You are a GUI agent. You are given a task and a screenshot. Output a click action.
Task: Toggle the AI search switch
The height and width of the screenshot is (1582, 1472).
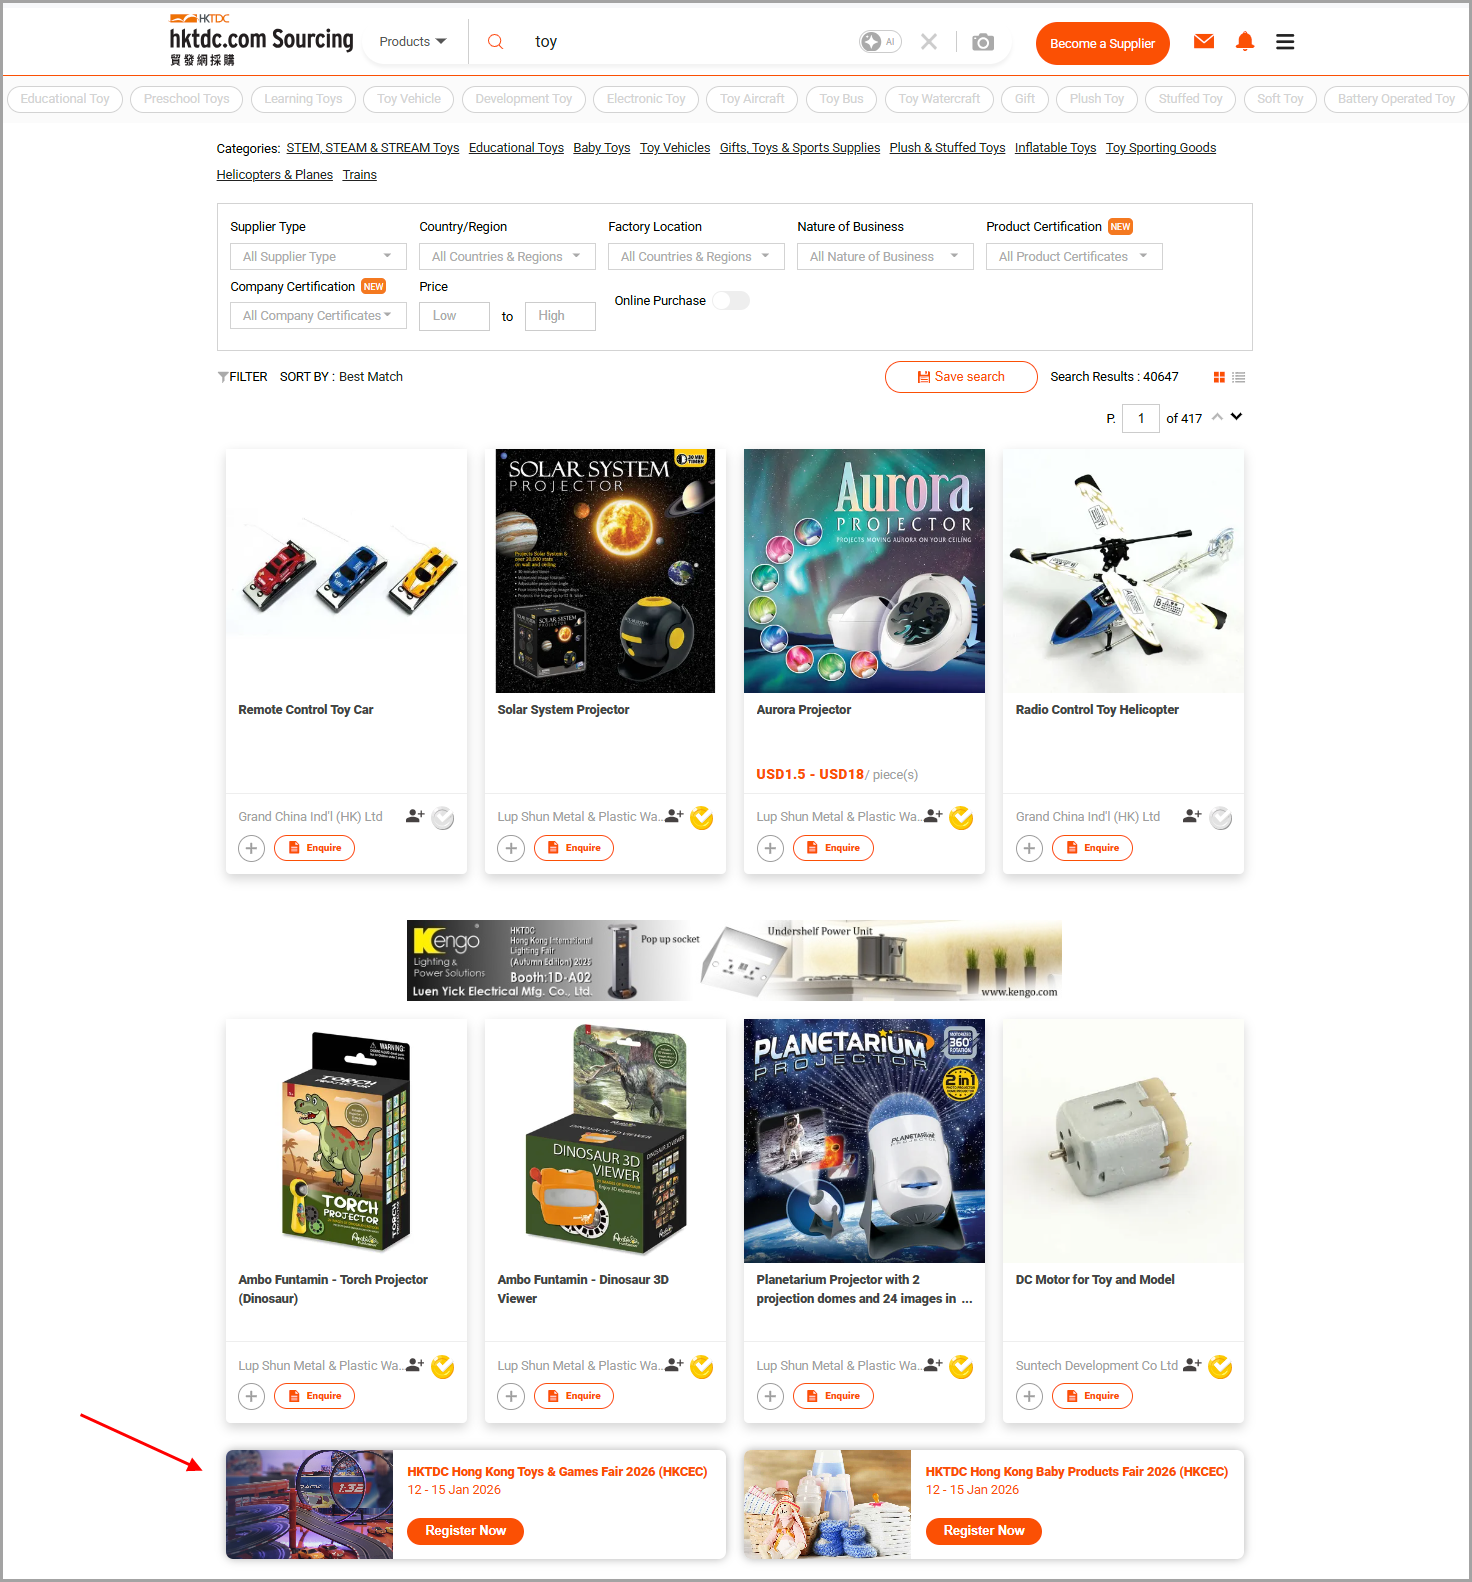pos(880,42)
